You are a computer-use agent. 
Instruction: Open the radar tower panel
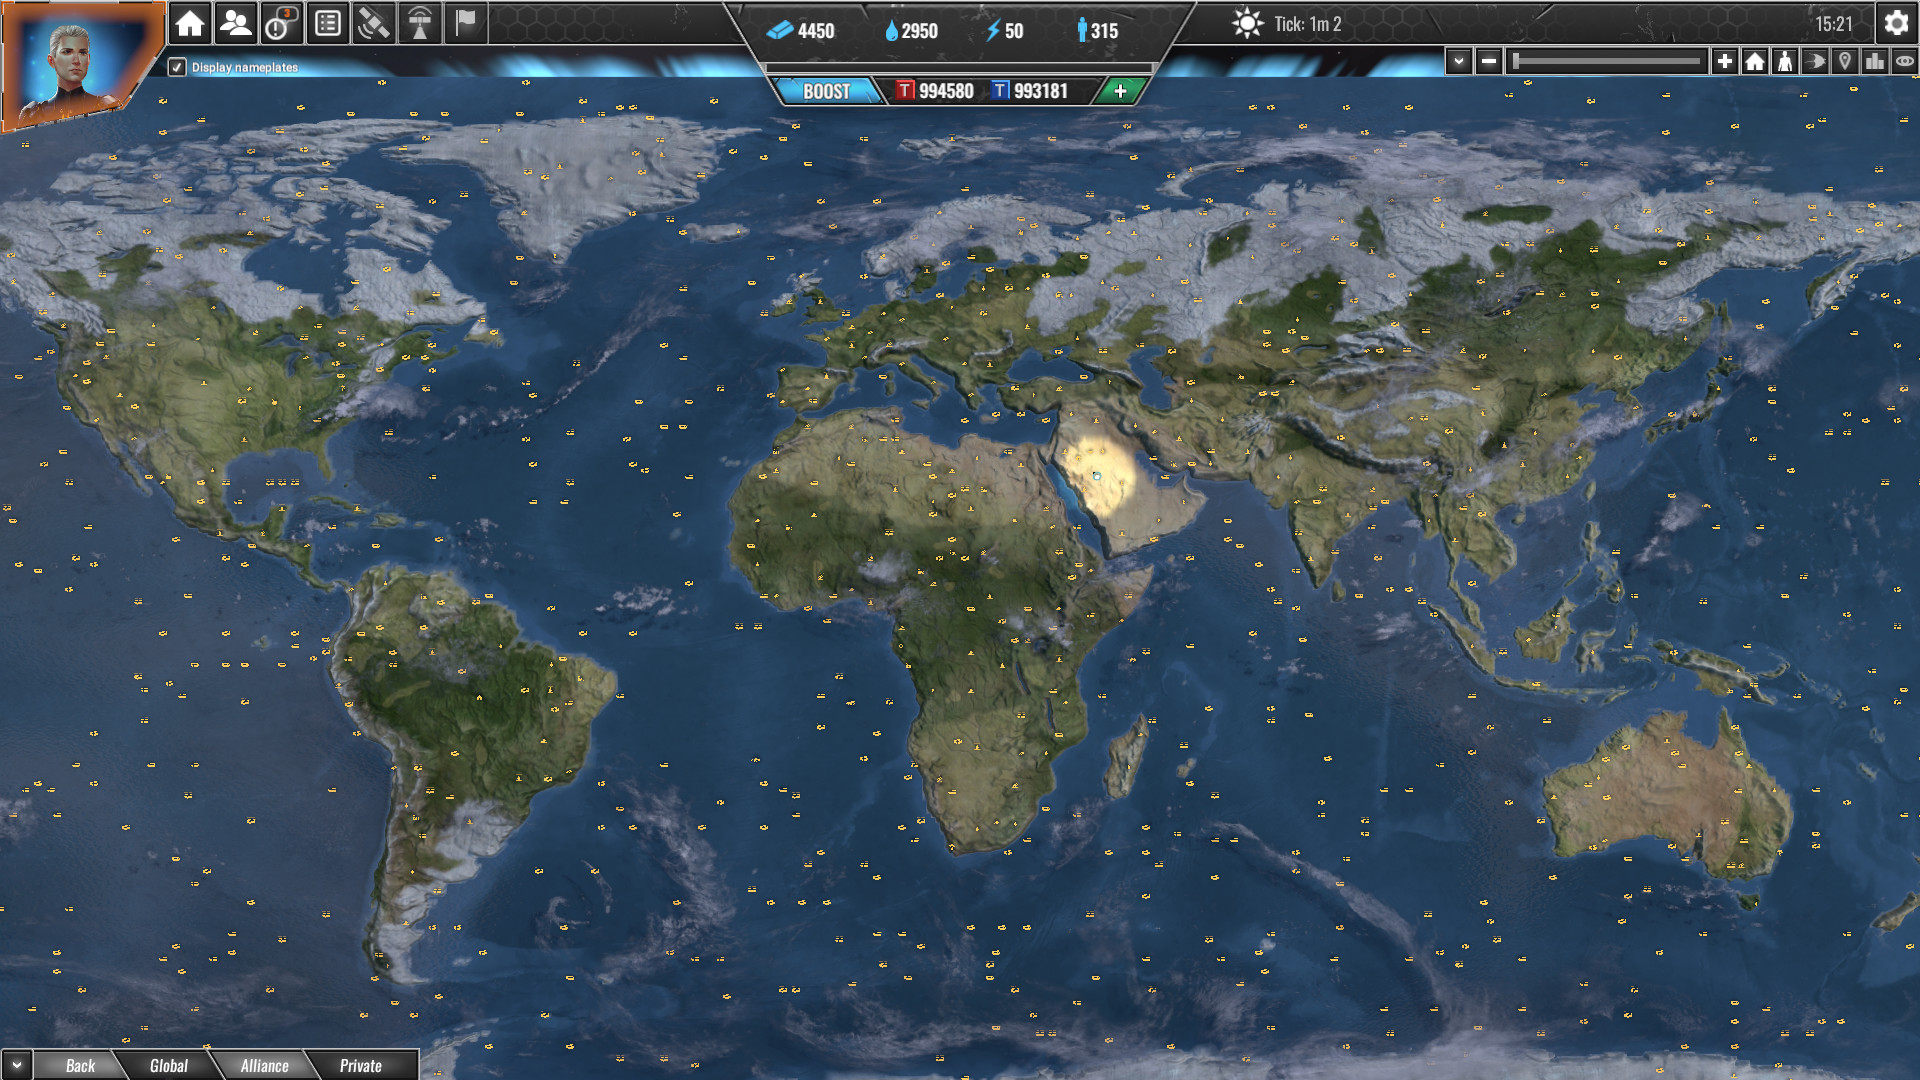[x=419, y=23]
